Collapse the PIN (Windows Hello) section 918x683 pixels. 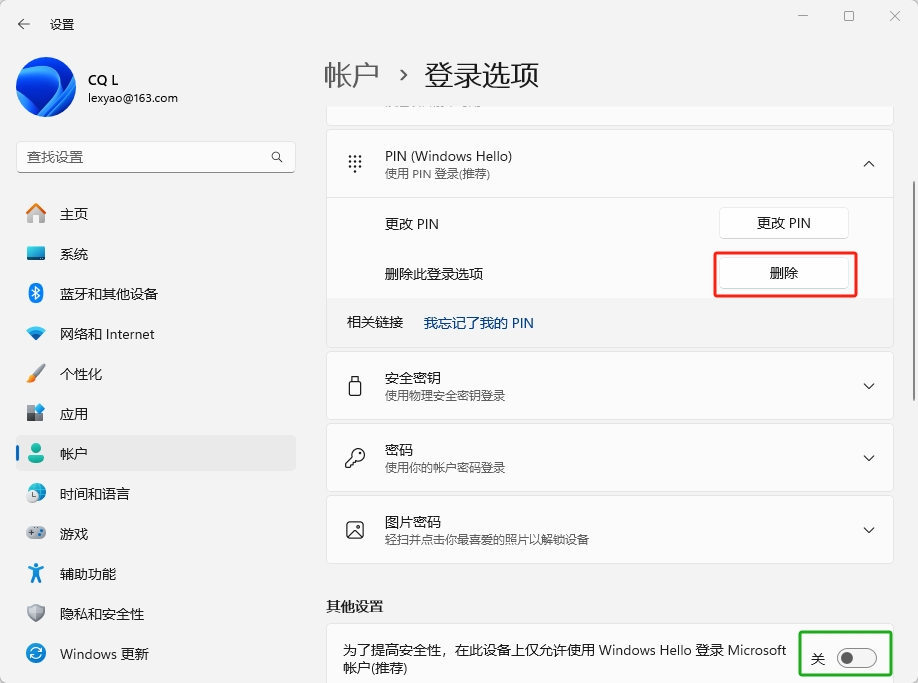coord(868,163)
